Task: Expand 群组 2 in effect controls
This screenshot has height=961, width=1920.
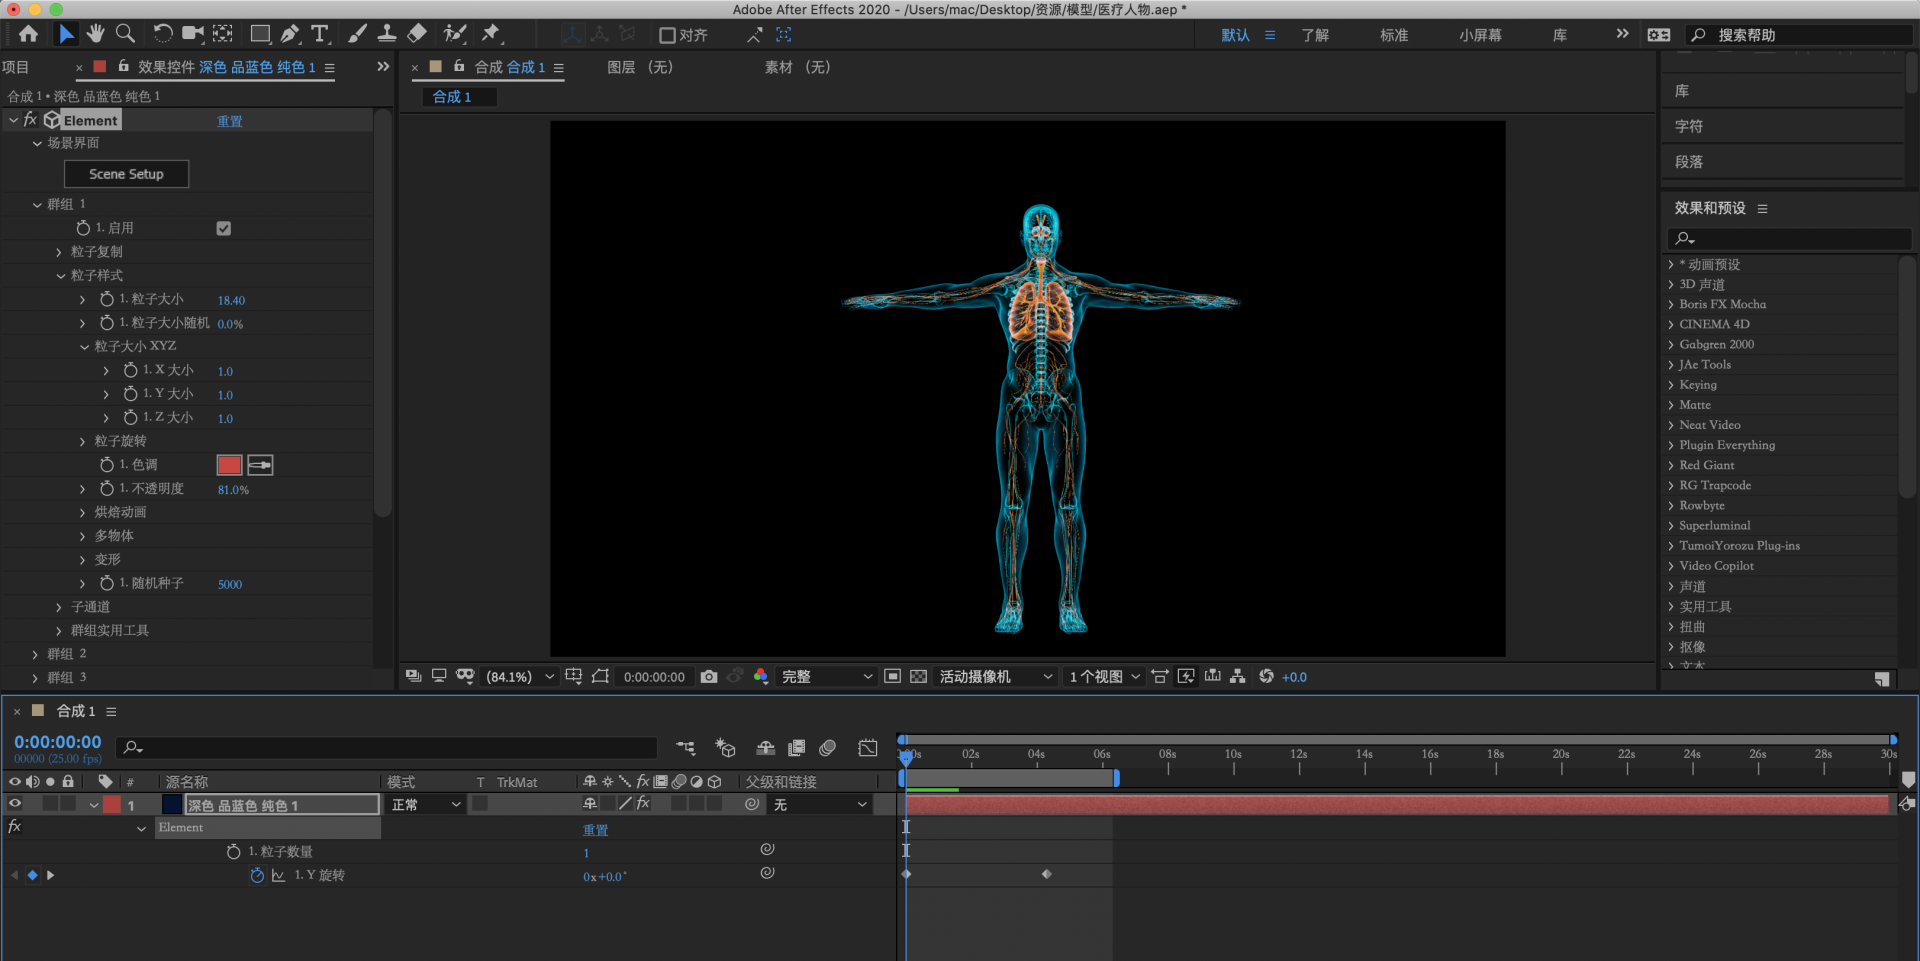Action: click(x=35, y=654)
